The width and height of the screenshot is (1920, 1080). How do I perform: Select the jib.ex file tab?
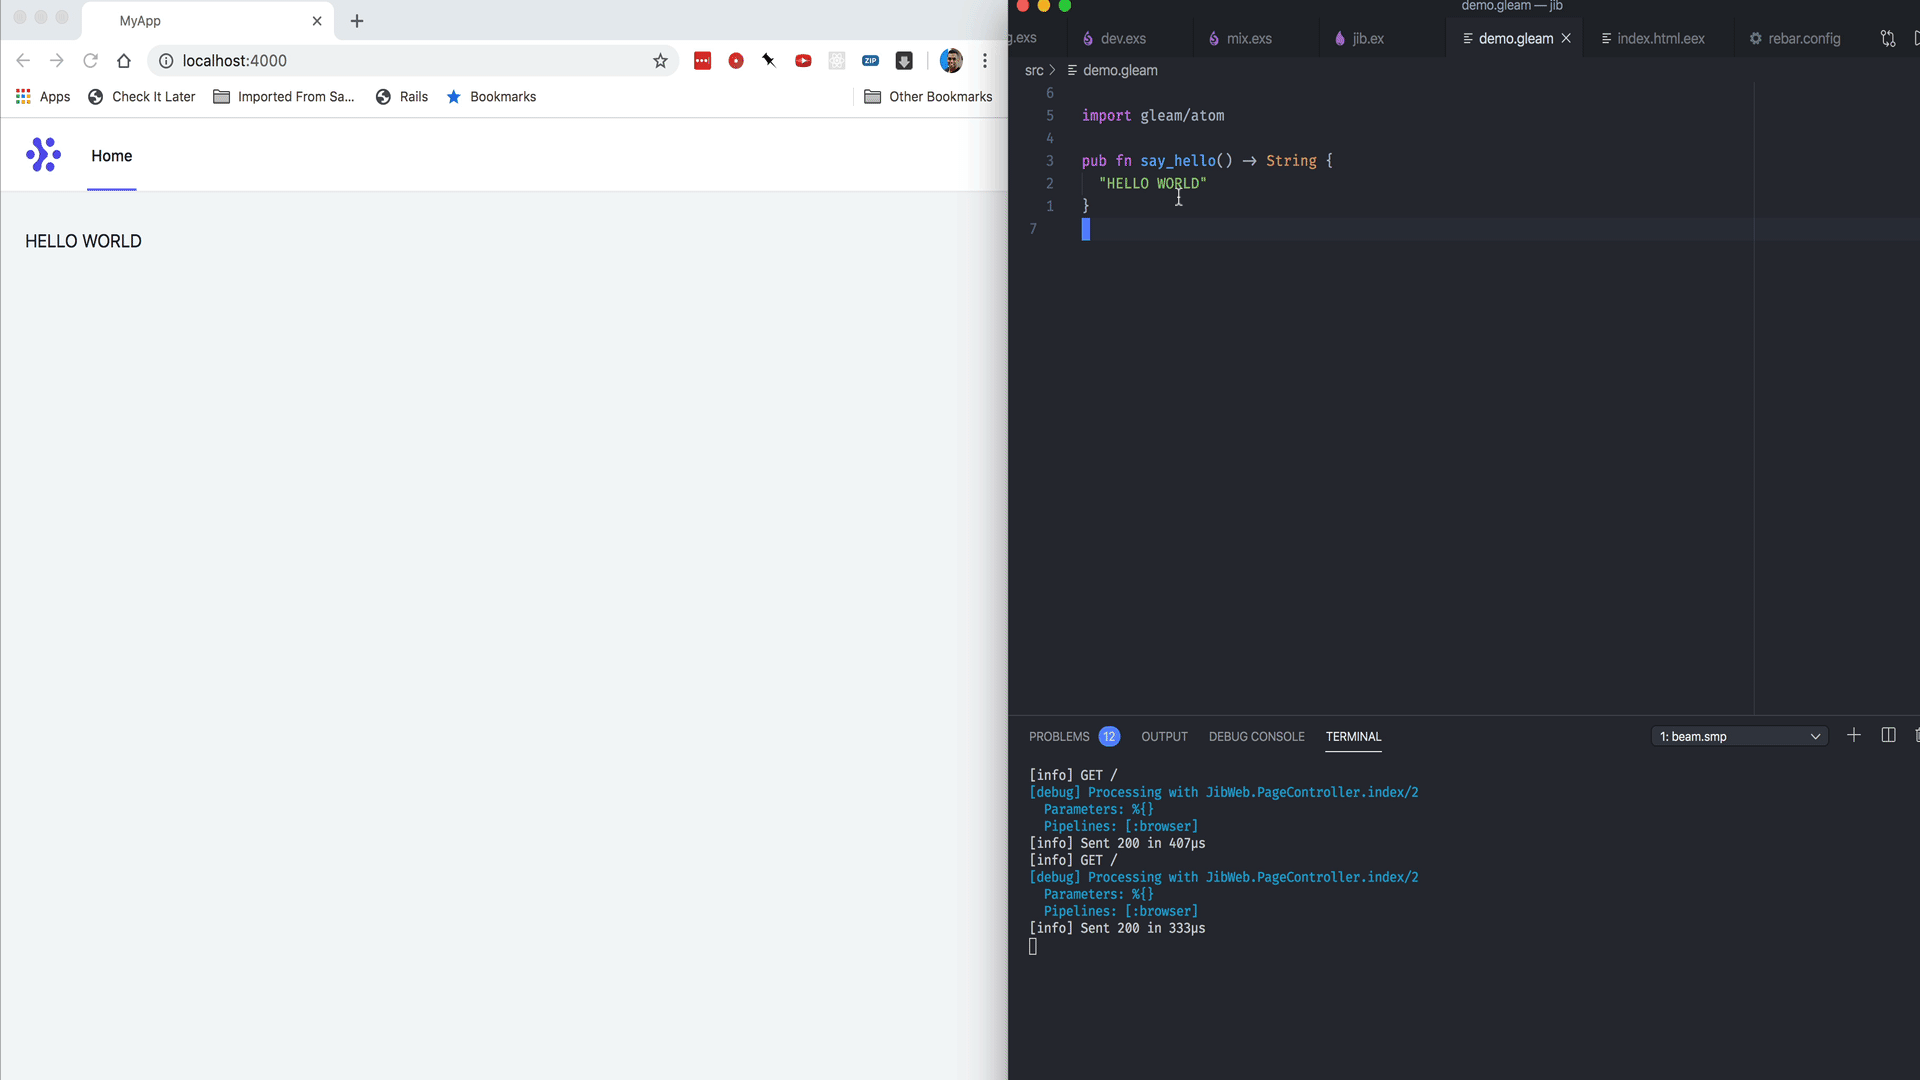coord(1367,38)
